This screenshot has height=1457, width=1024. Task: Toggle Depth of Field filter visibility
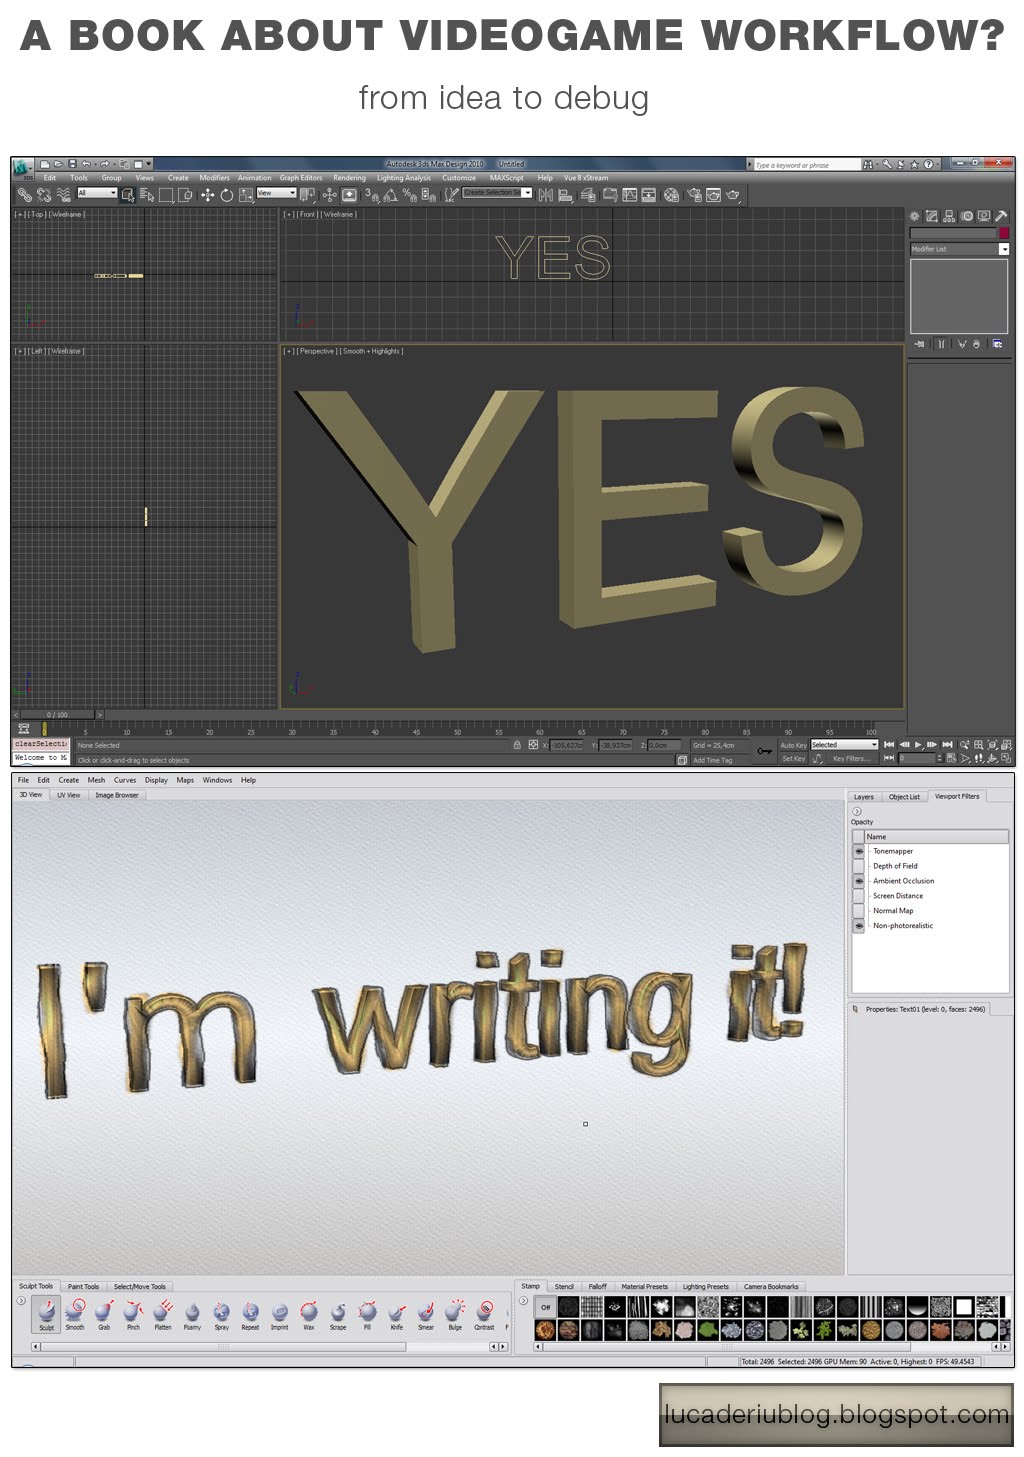point(858,866)
